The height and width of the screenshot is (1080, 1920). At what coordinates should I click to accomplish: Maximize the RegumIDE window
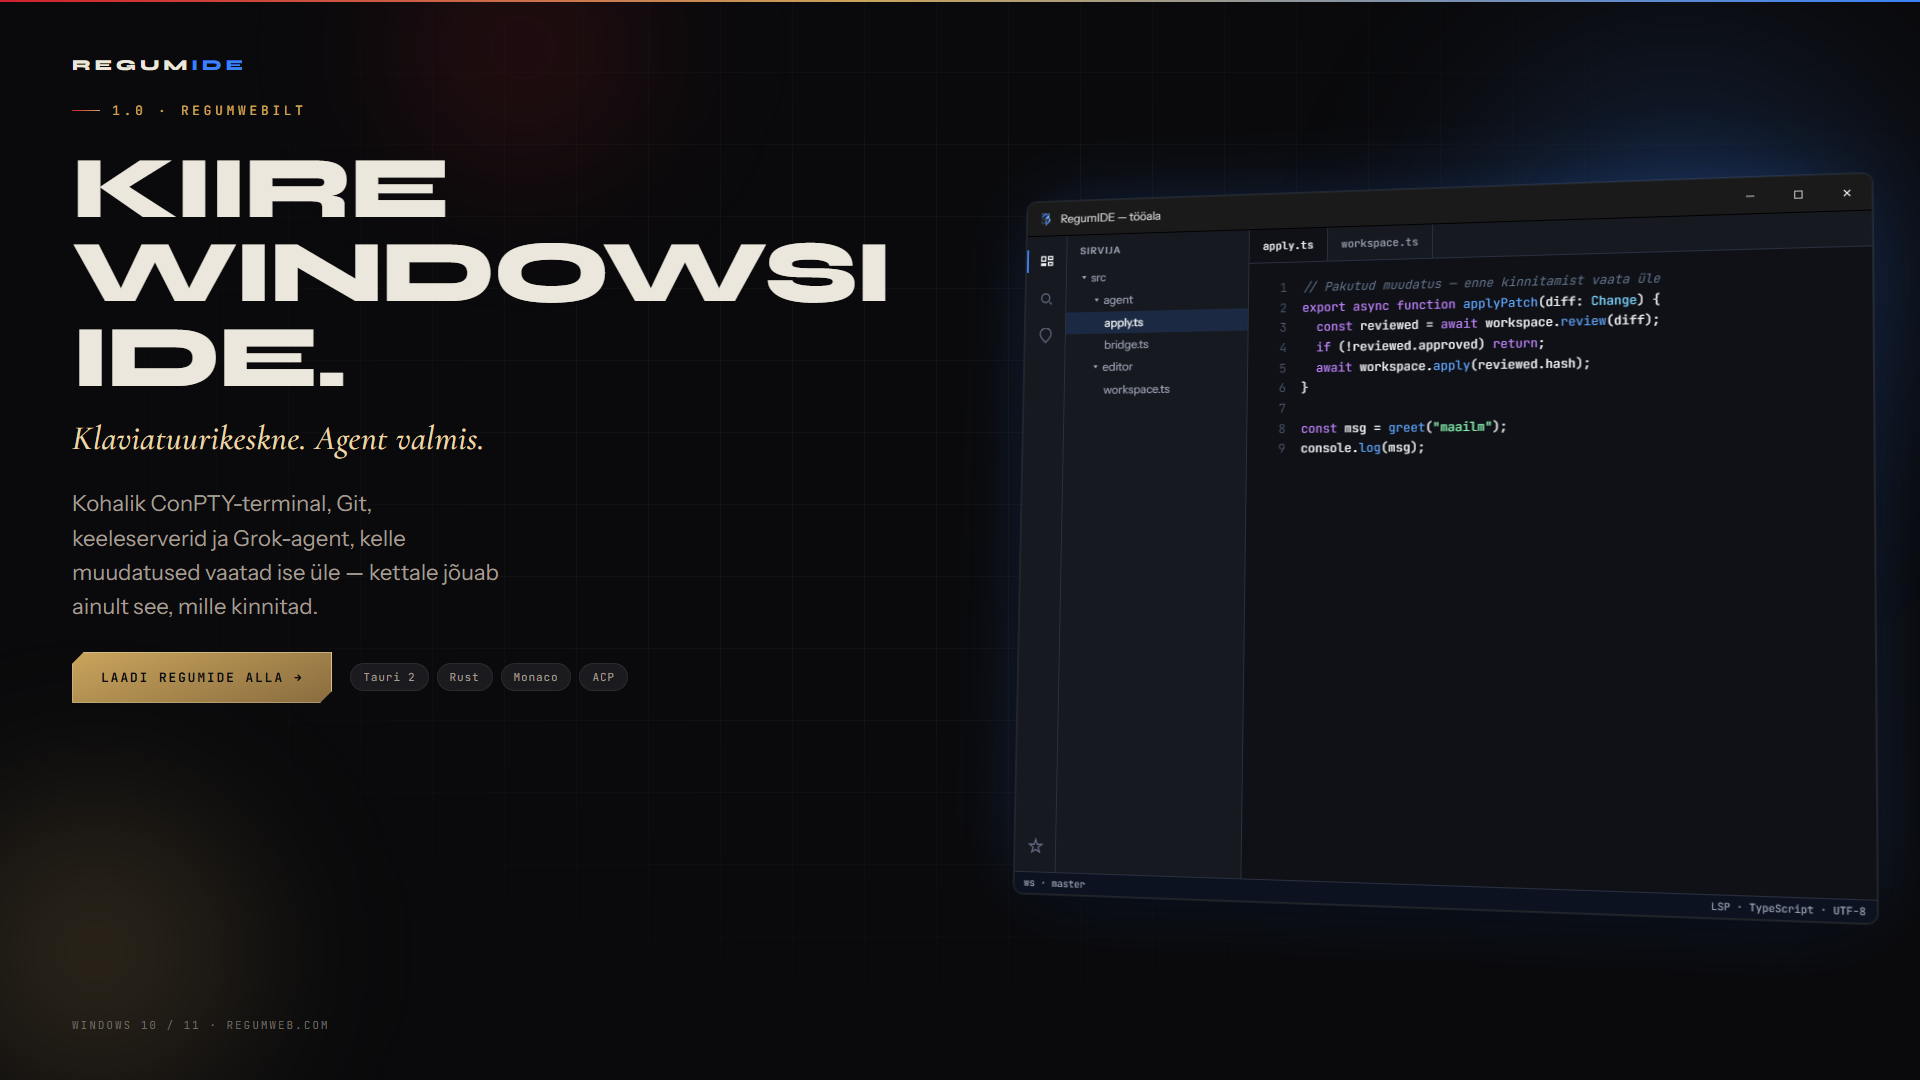[1798, 195]
